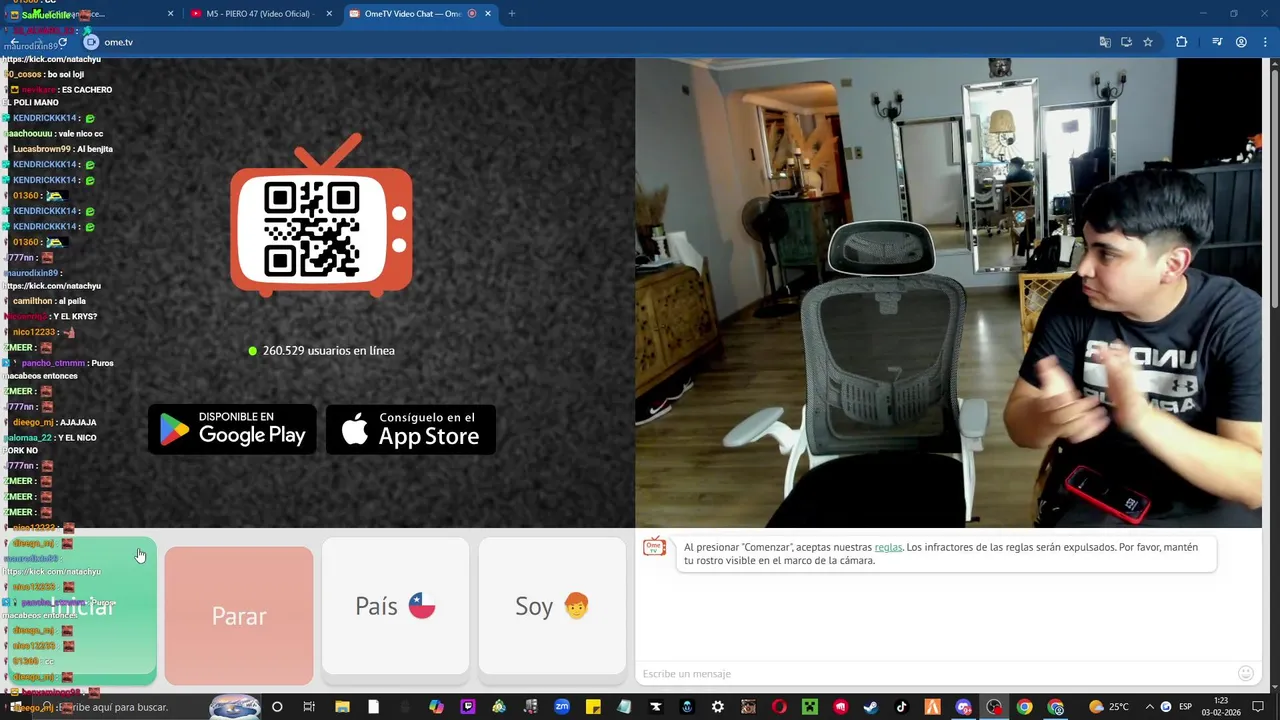Open Steam from the taskbar
1280x720 pixels.
click(x=871, y=707)
